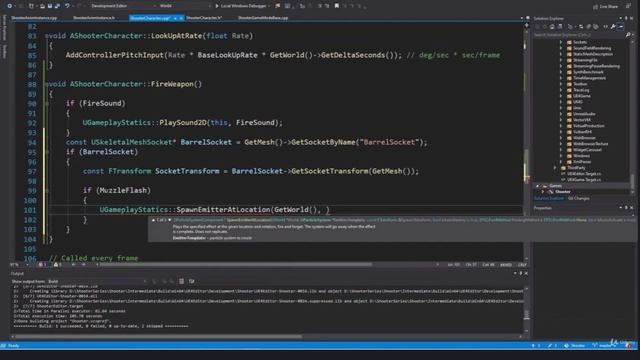
Task: Select the TimeManagement folder
Action: (x=589, y=78)
